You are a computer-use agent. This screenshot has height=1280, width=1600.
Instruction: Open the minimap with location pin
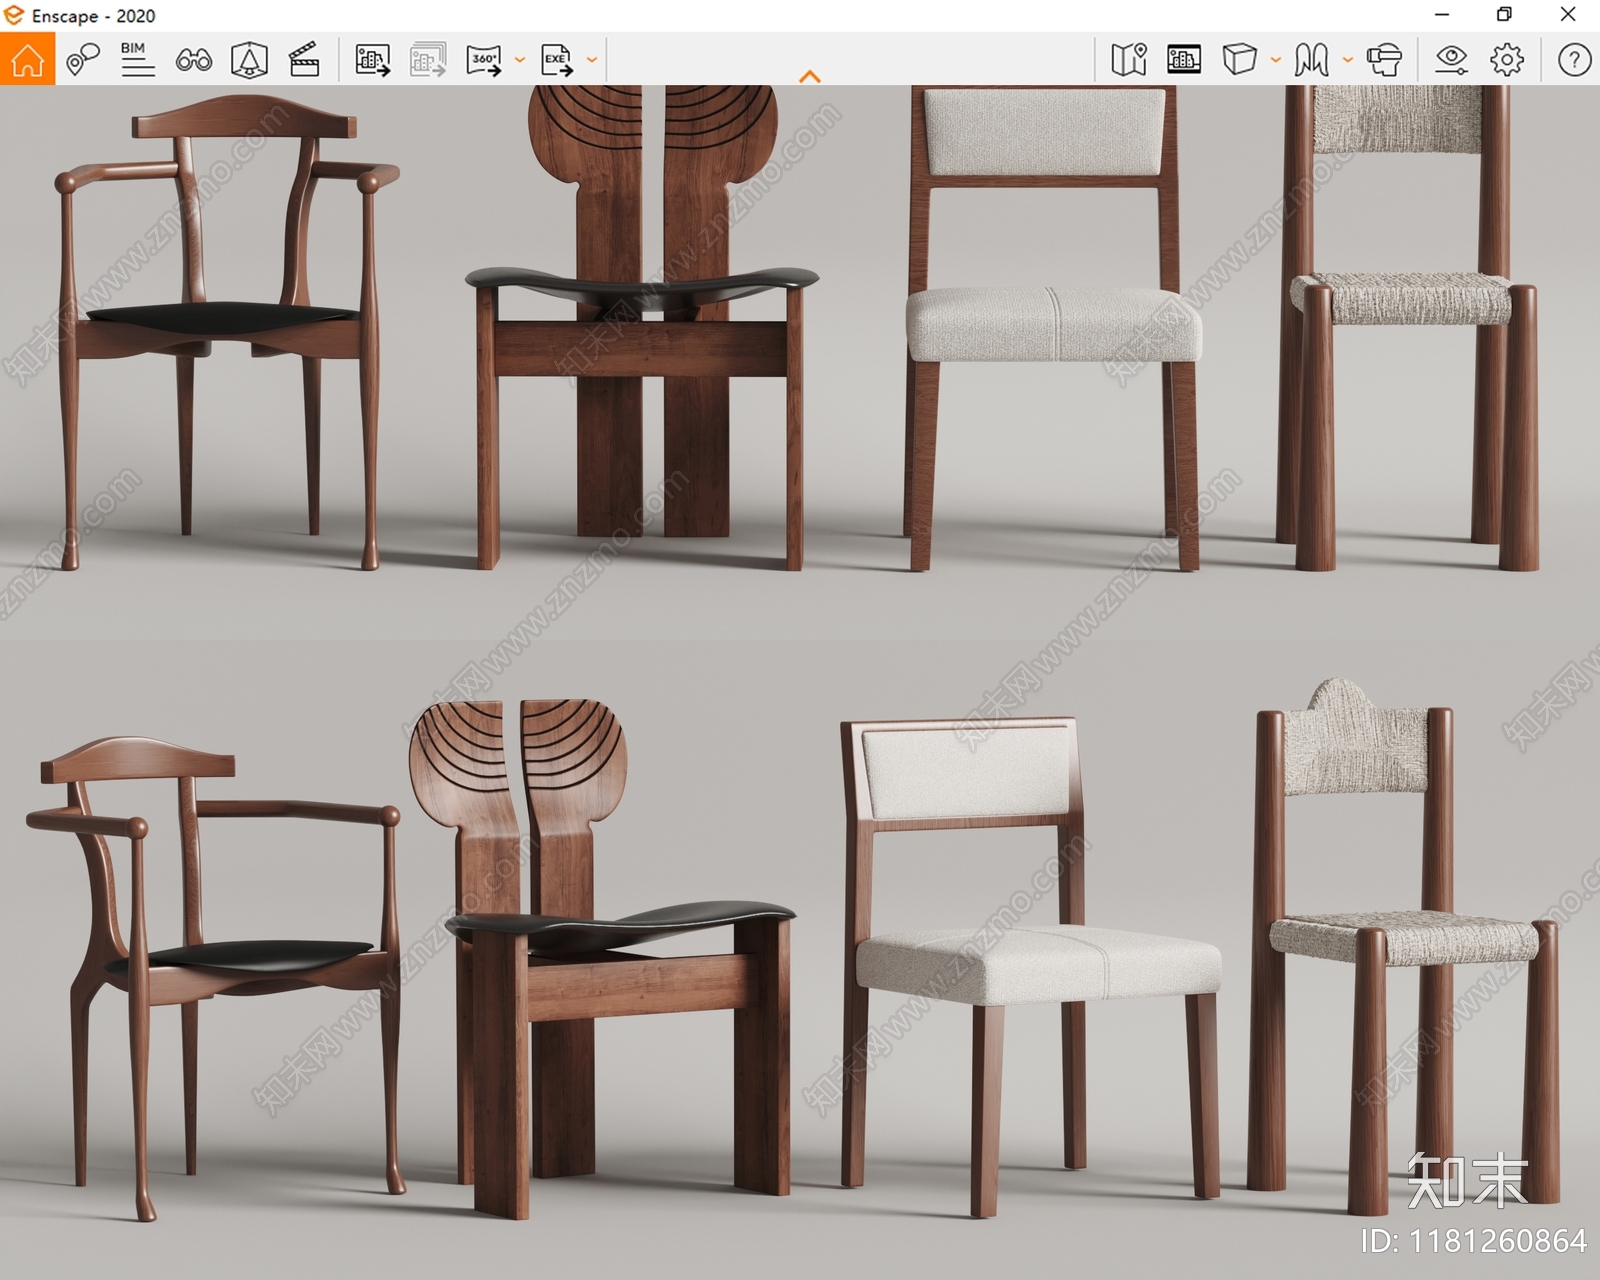click(x=1129, y=60)
